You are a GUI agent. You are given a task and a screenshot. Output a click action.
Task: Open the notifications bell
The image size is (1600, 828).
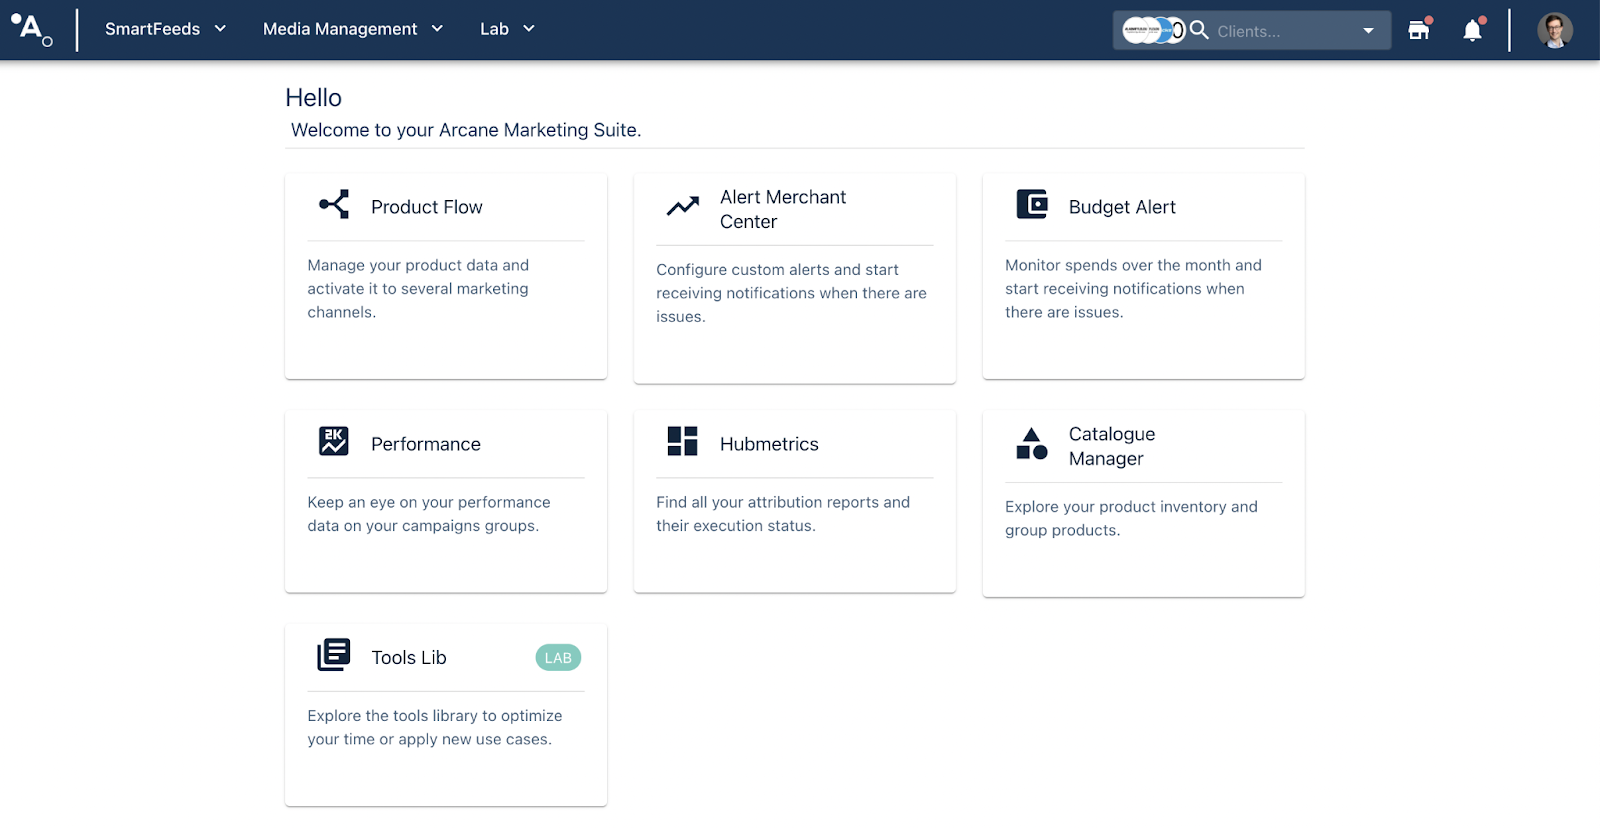click(1473, 30)
